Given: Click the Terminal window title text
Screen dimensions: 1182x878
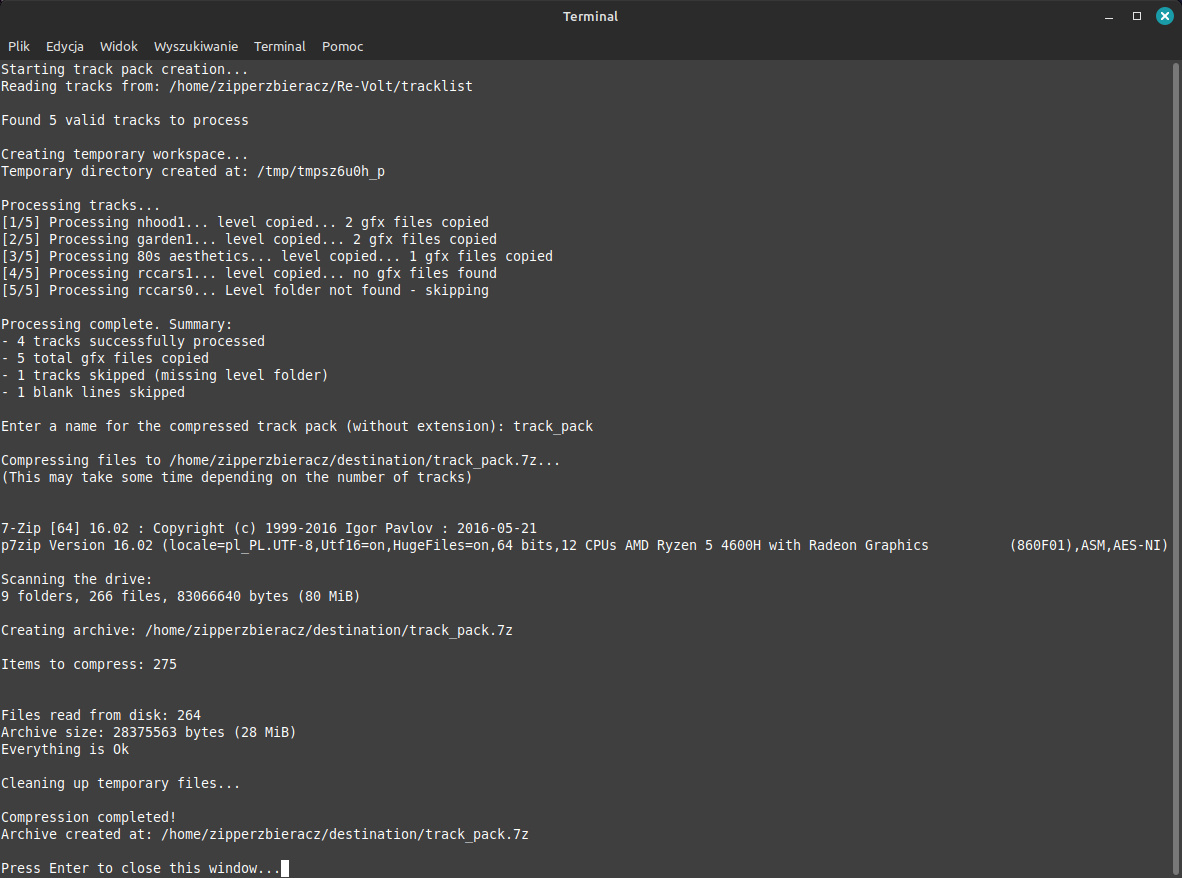Looking at the screenshot, I should (590, 17).
